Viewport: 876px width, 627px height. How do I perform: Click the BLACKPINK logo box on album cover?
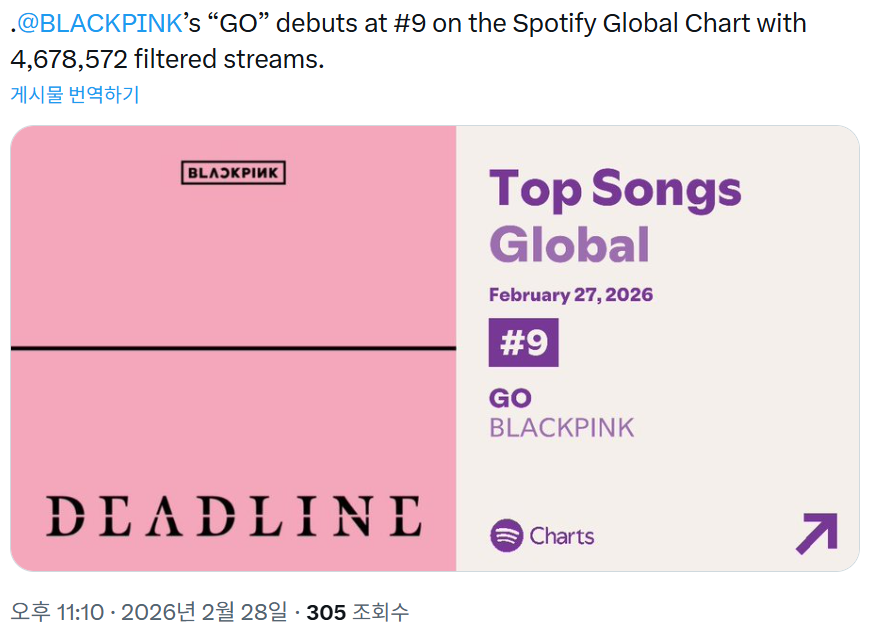234,173
